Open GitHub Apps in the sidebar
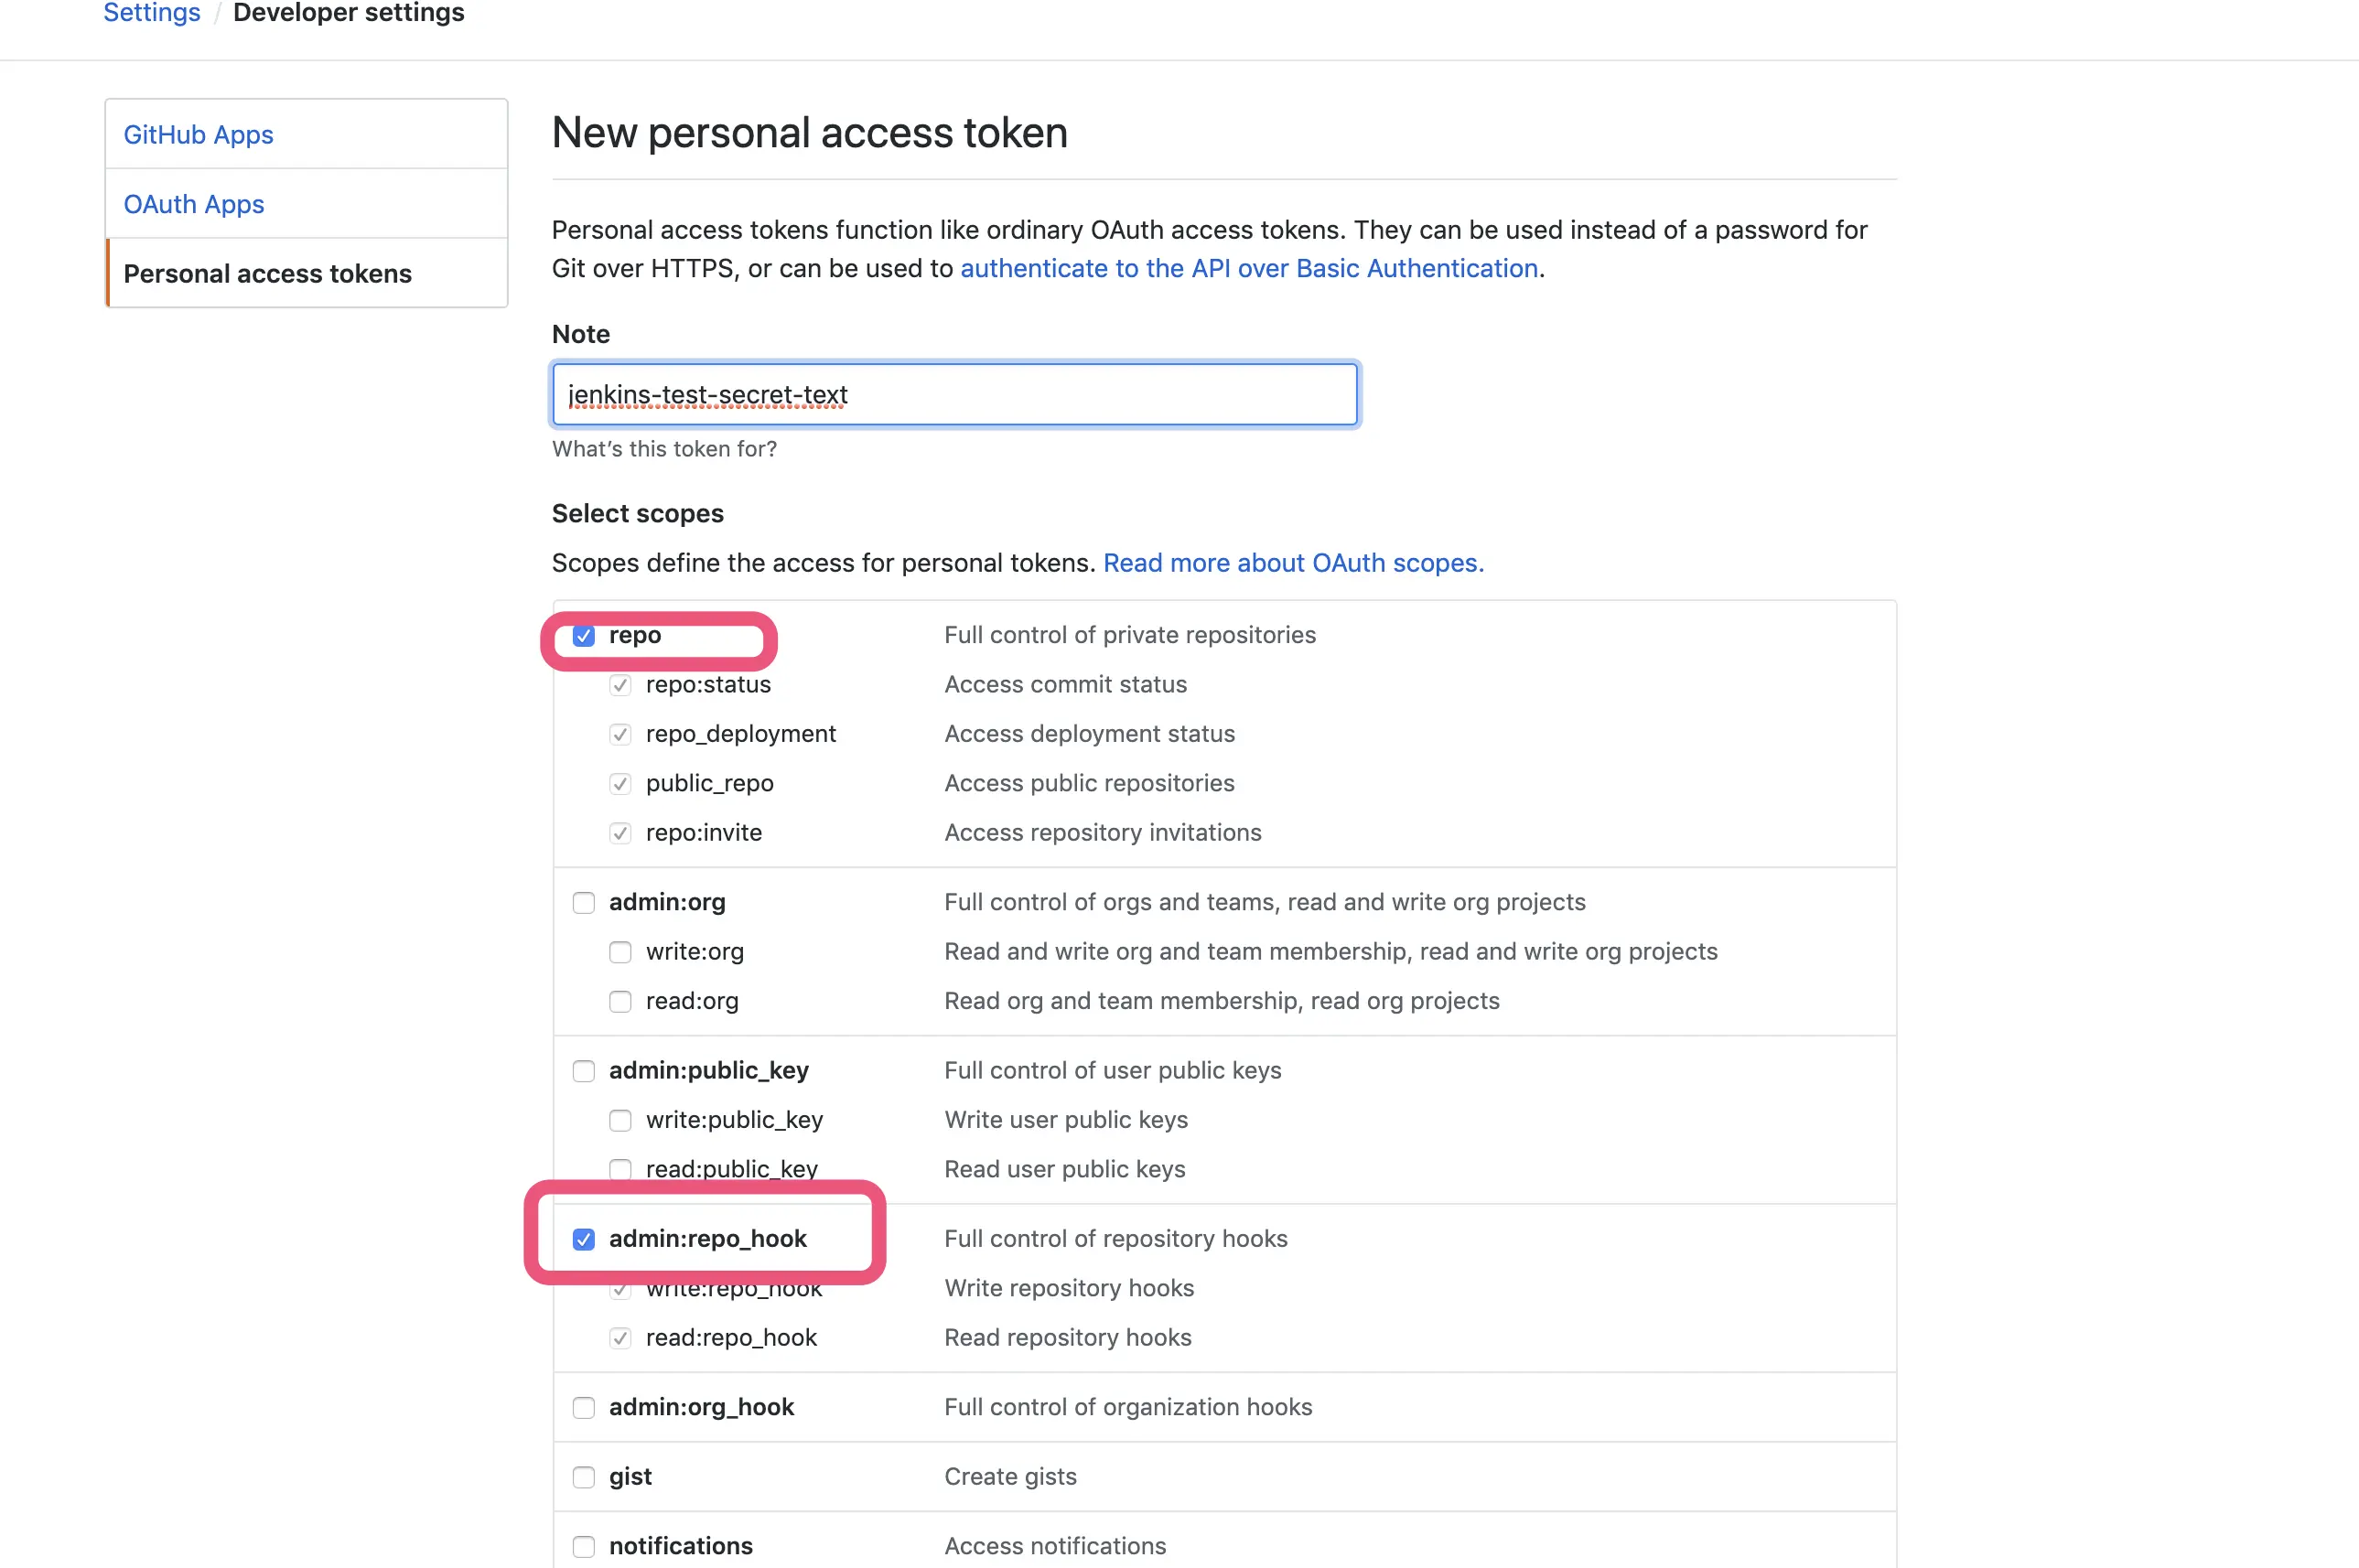2359x1568 pixels. tap(198, 135)
